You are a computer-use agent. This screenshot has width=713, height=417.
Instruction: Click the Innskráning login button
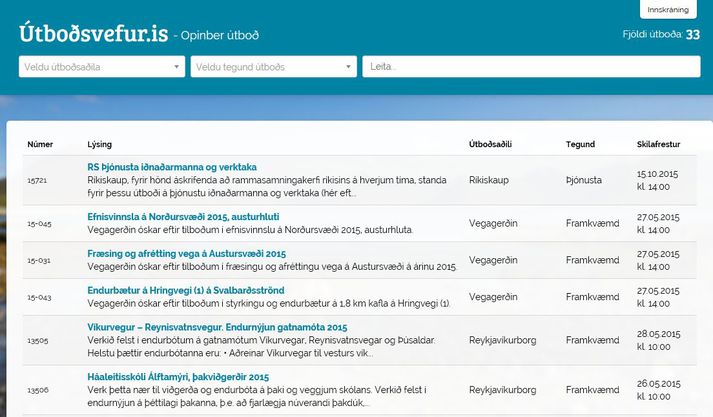pyautogui.click(x=668, y=10)
